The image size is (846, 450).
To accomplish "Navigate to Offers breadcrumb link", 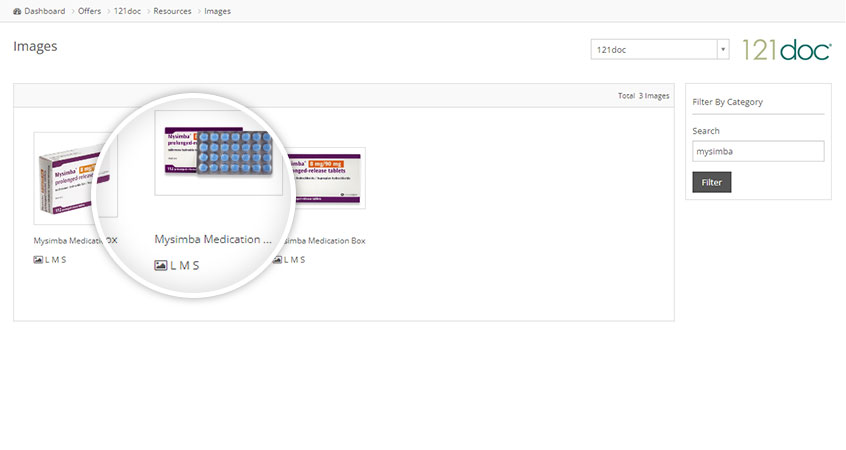I will (90, 11).
